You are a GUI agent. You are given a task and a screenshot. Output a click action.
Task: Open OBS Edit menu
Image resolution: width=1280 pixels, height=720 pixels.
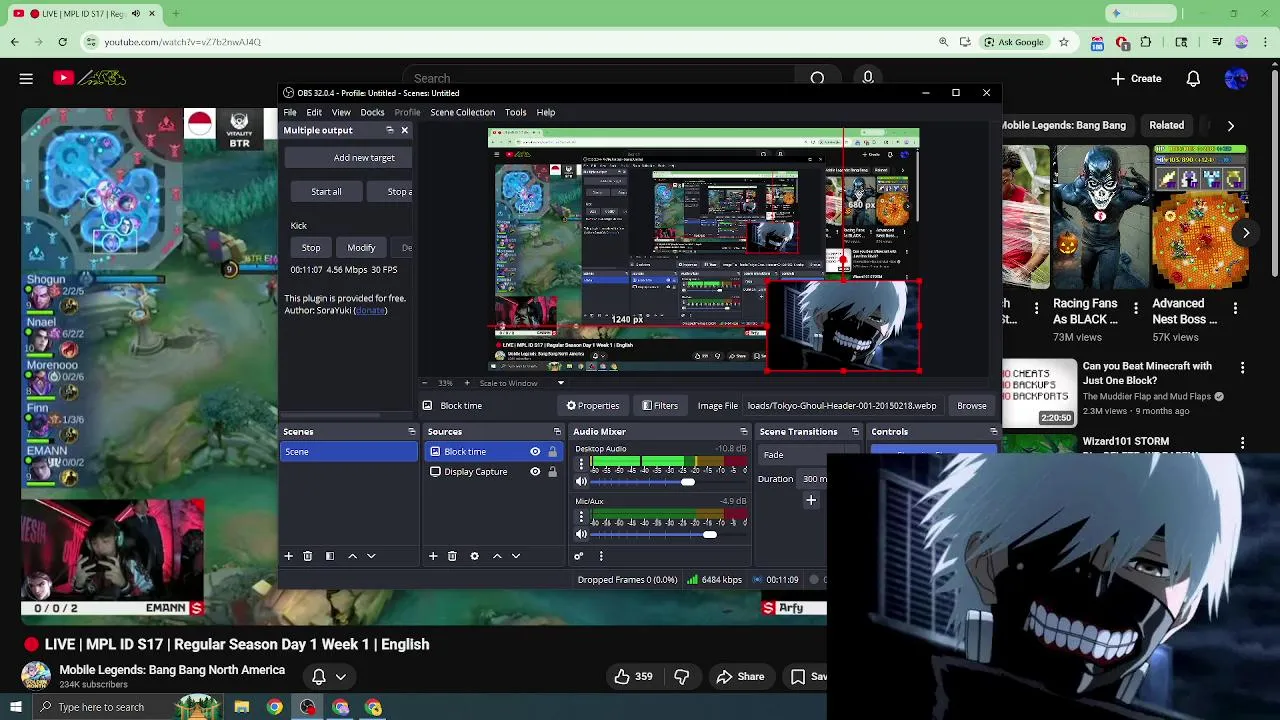(x=314, y=112)
